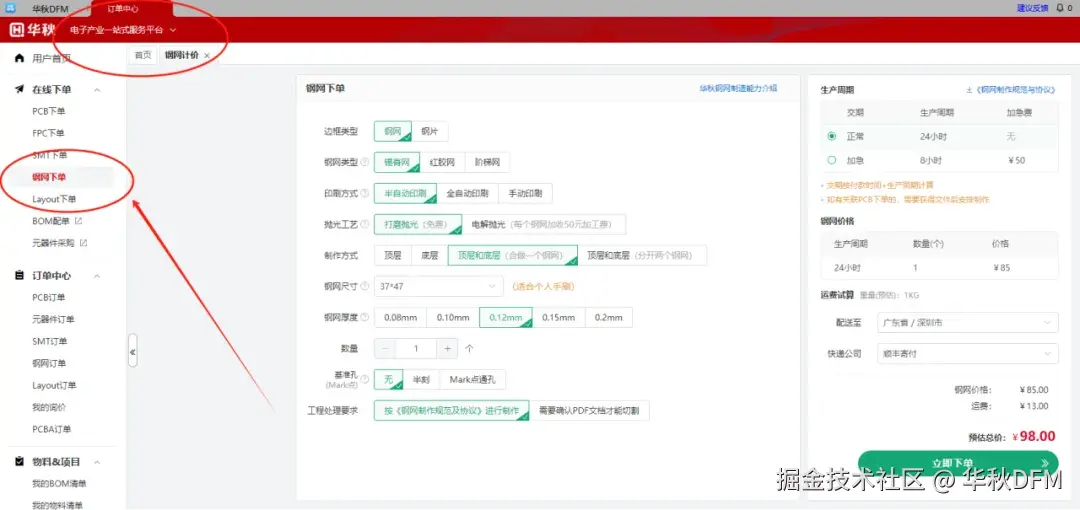Screen dimensions: 1080x510
Task: Open 元器件订单 in sidebar
Action: (53, 319)
